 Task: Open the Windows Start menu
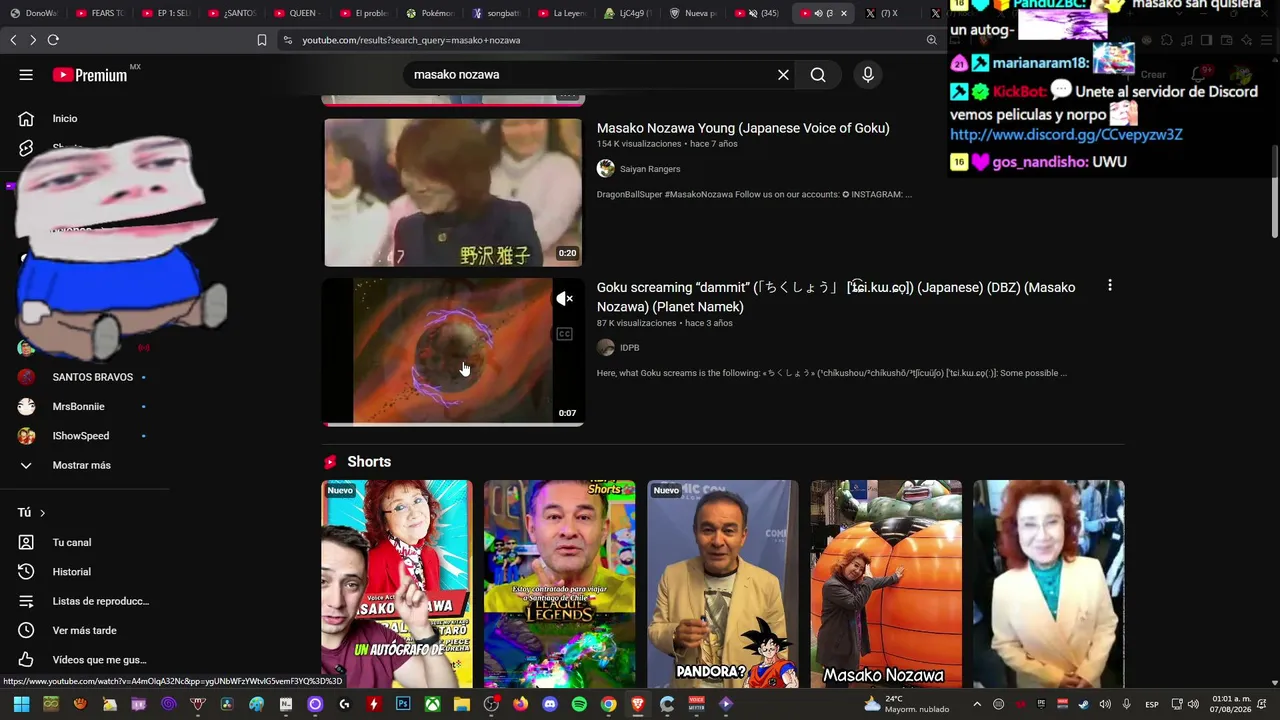(x=21, y=704)
